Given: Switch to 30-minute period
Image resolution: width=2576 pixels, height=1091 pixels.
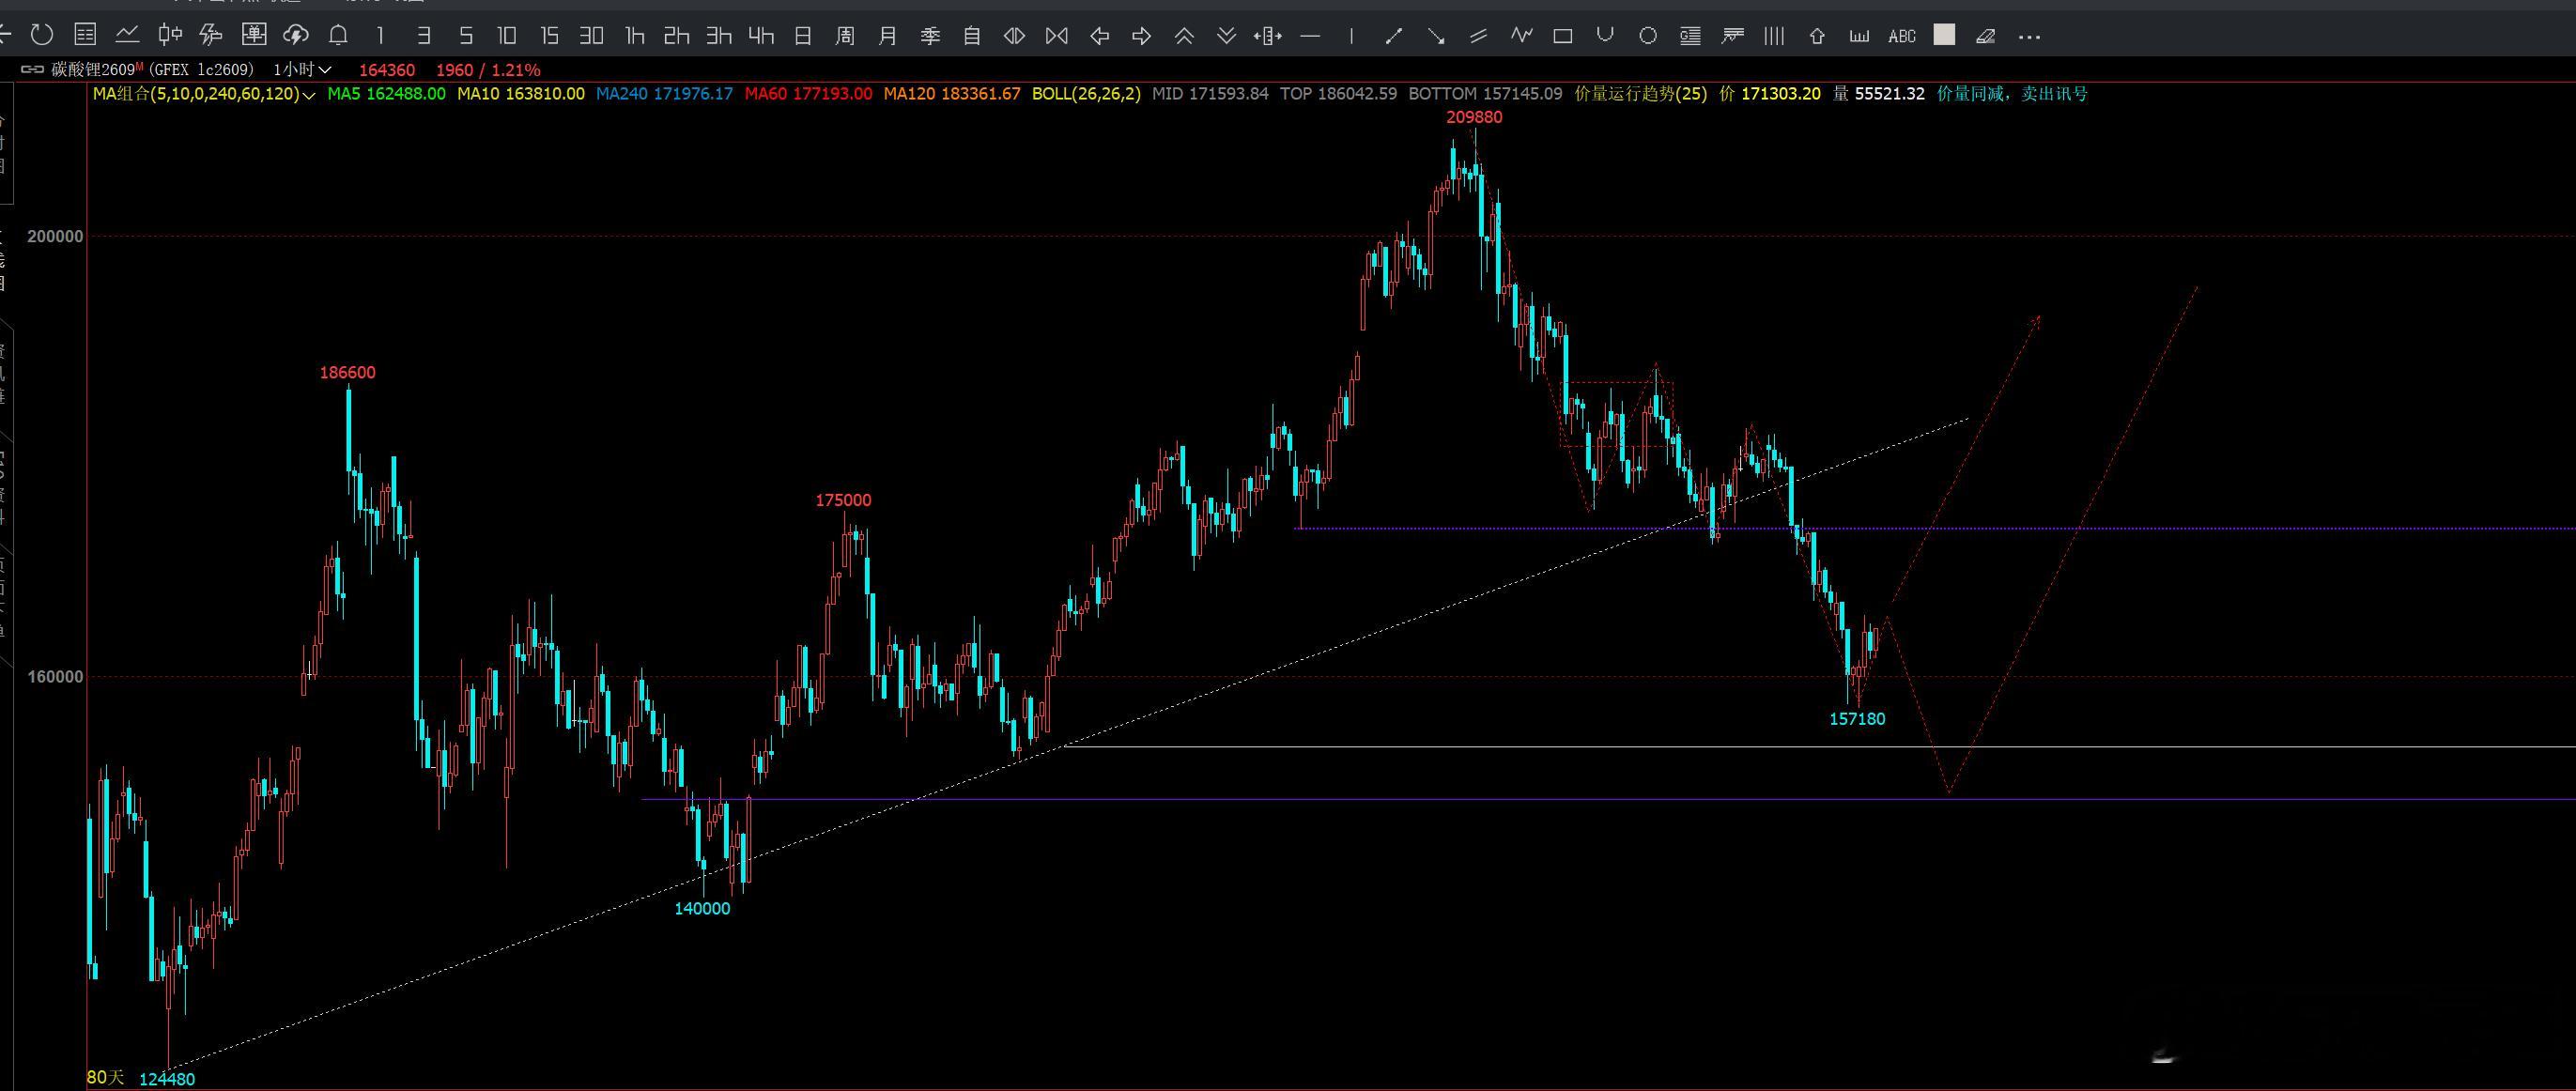Looking at the screenshot, I should pos(591,36).
